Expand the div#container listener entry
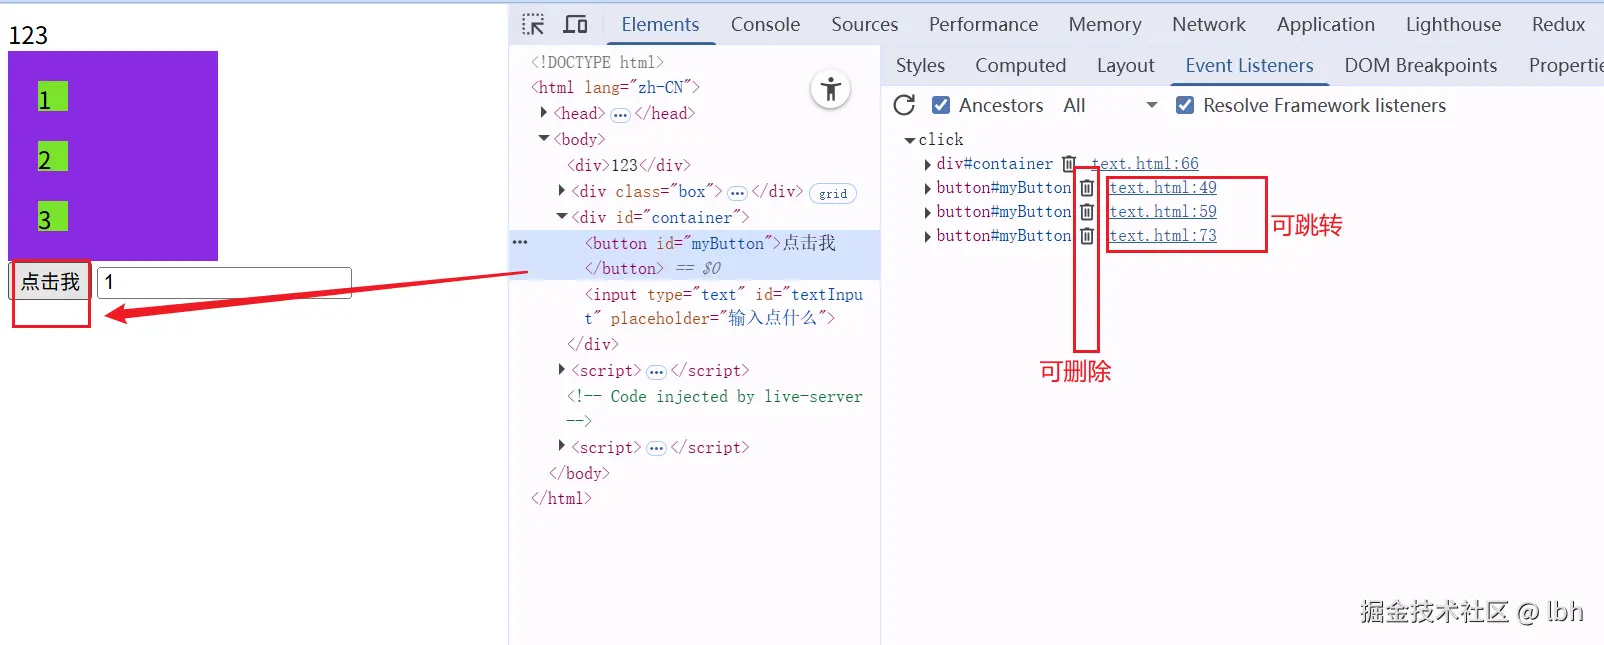1604x645 pixels. click(x=927, y=164)
